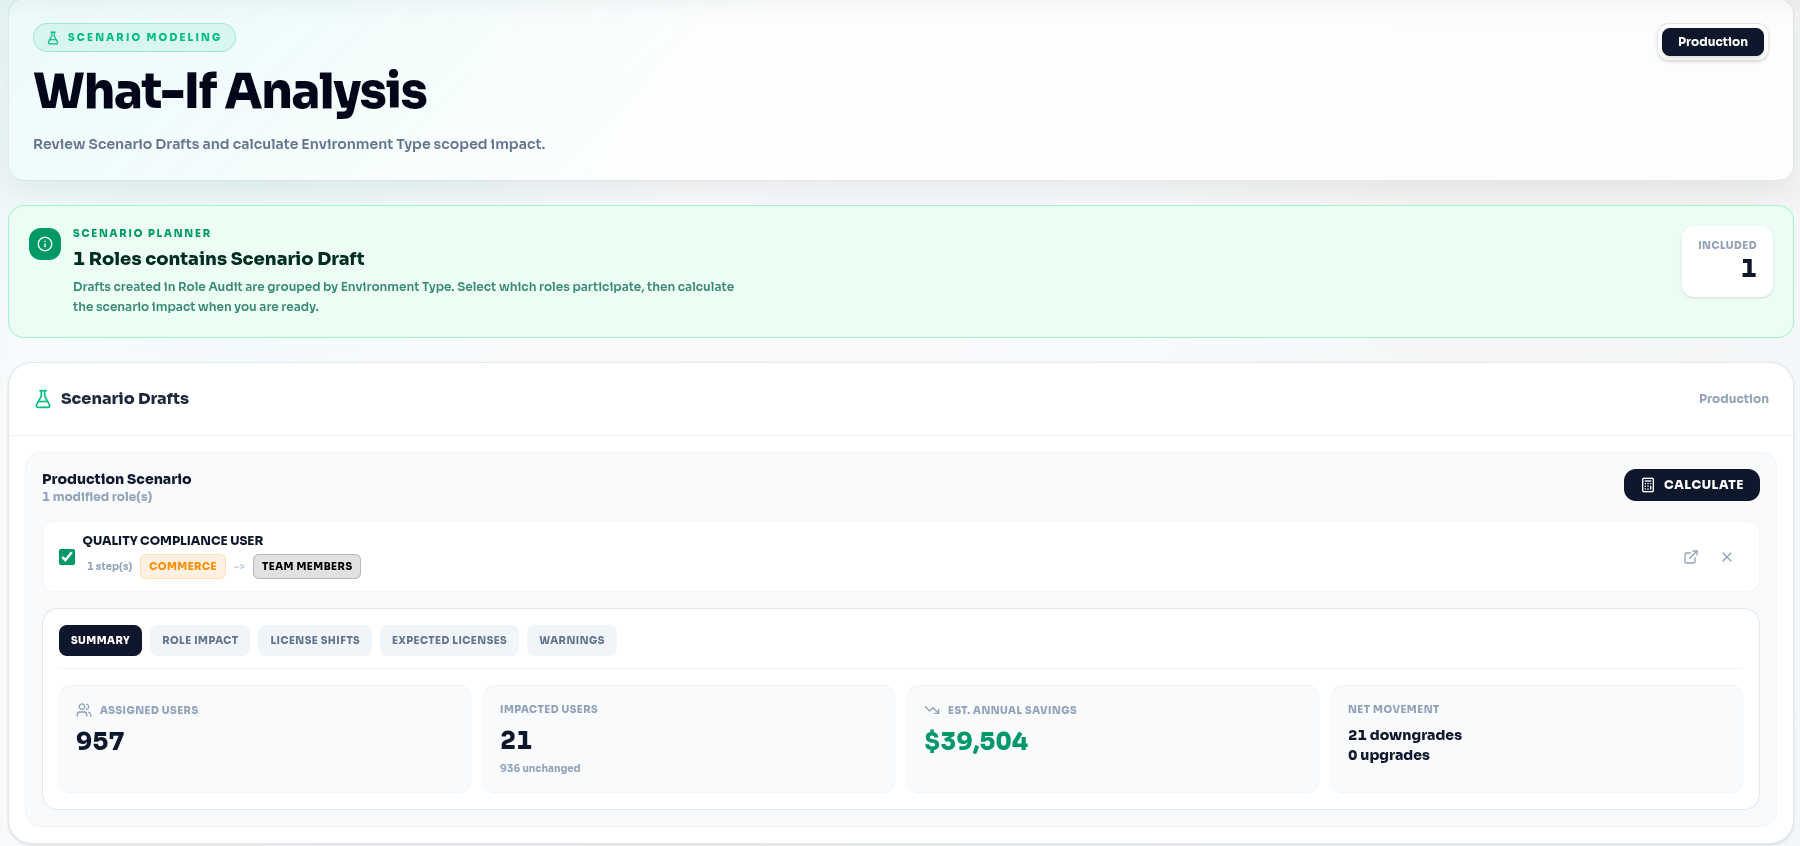The height and width of the screenshot is (846, 1800).
Task: Click the trending-down icon in Est. Annual Savings
Action: click(x=932, y=710)
